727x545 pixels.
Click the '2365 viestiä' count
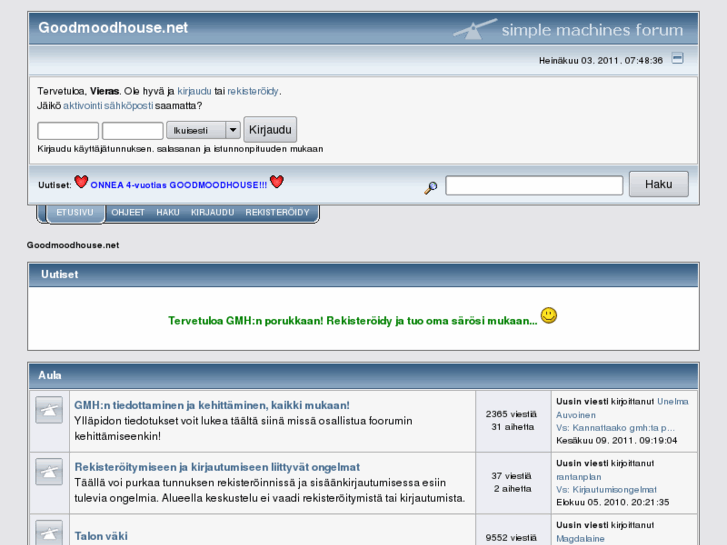coord(511,414)
